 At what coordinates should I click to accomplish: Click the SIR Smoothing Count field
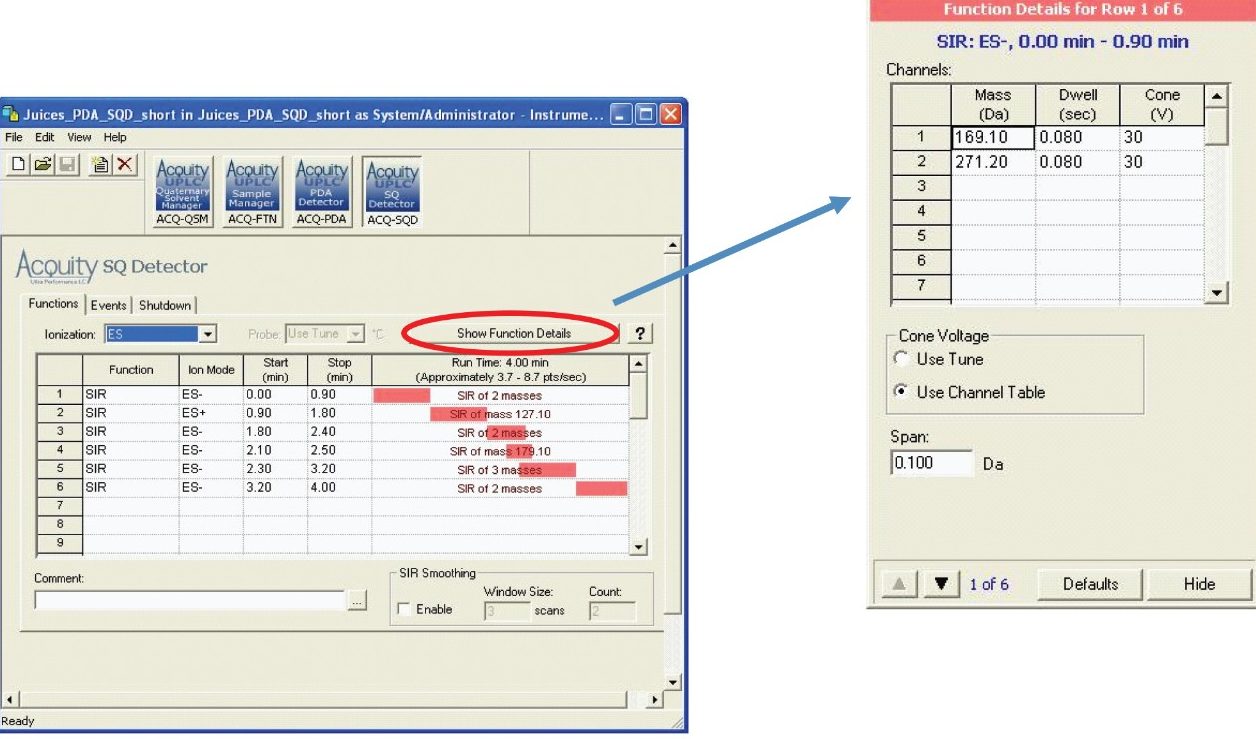coord(612,610)
